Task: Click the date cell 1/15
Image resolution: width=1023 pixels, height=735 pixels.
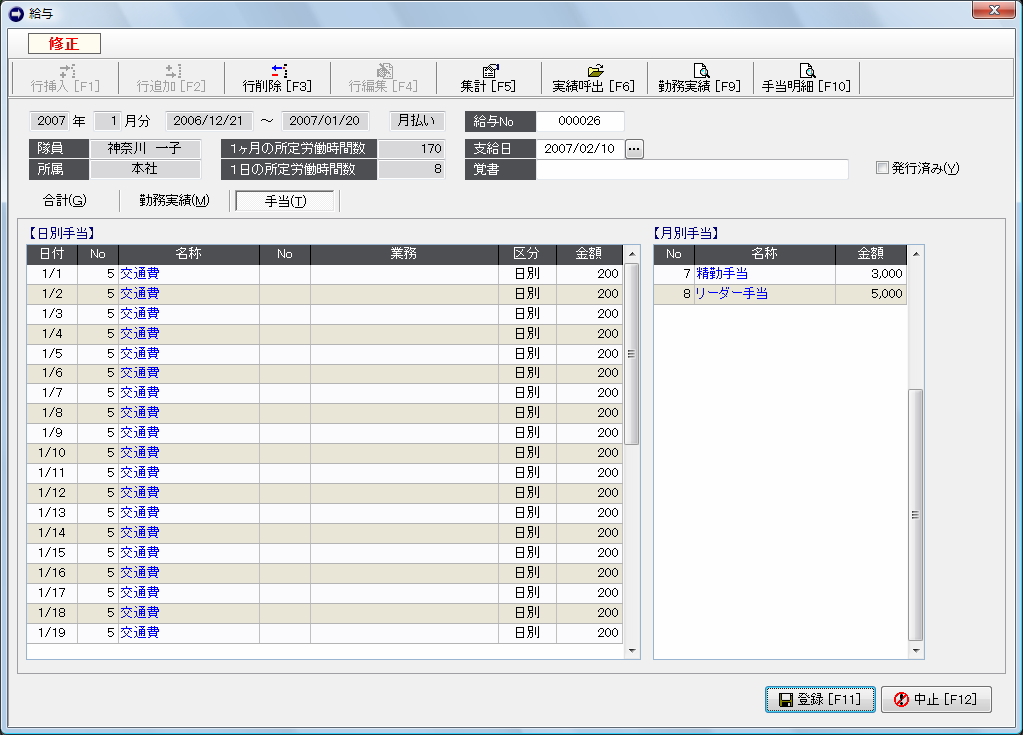Action: coord(52,552)
